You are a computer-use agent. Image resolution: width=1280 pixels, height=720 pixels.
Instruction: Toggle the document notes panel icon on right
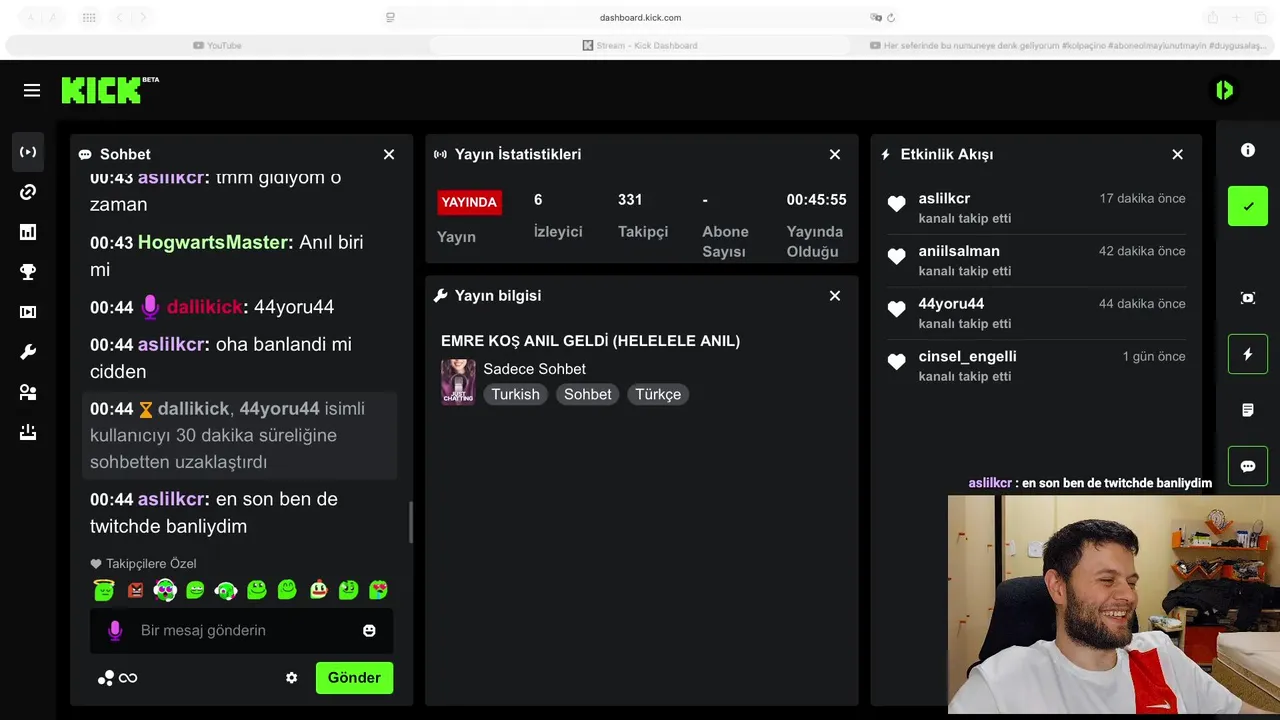1248,410
